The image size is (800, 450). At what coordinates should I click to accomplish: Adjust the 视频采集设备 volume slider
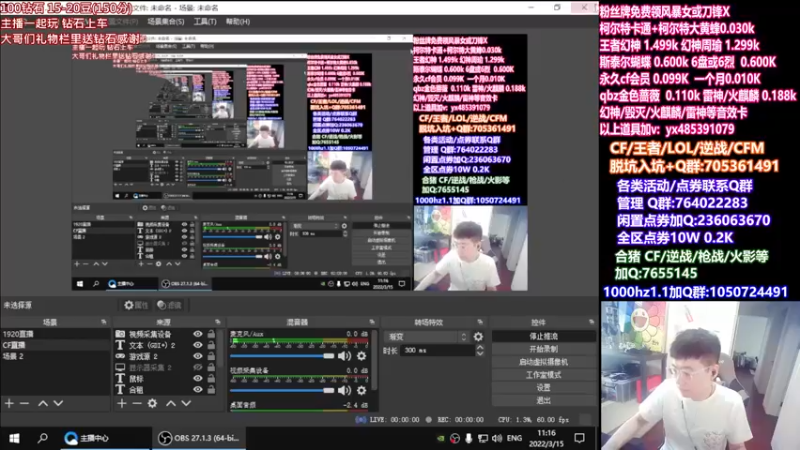pos(282,390)
